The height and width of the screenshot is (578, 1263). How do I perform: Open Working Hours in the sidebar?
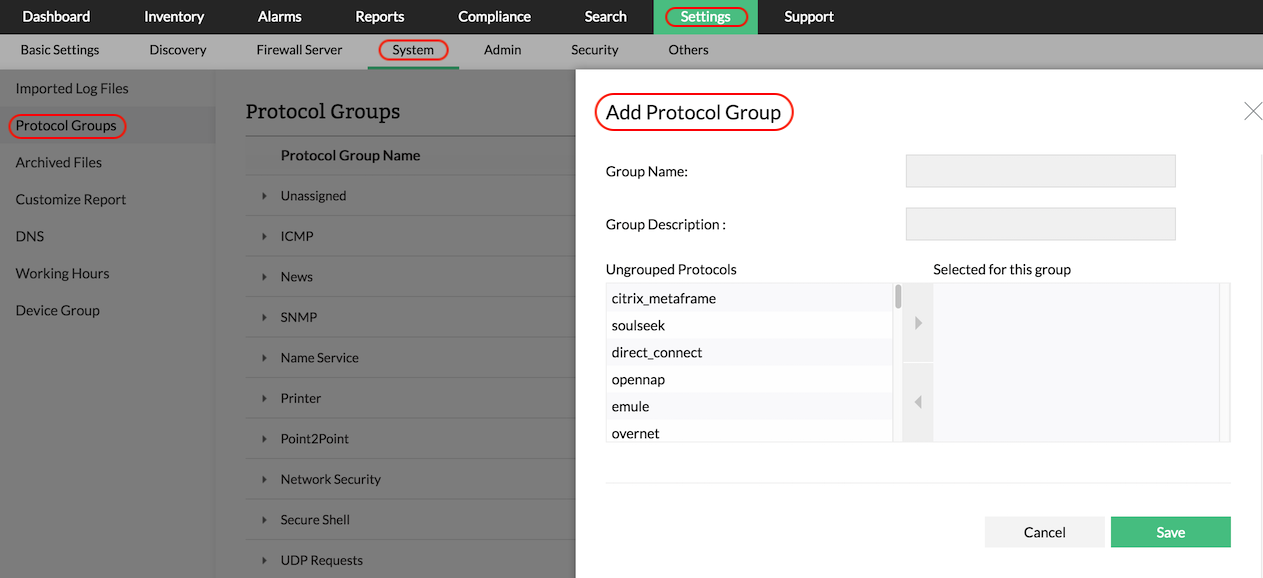(62, 273)
